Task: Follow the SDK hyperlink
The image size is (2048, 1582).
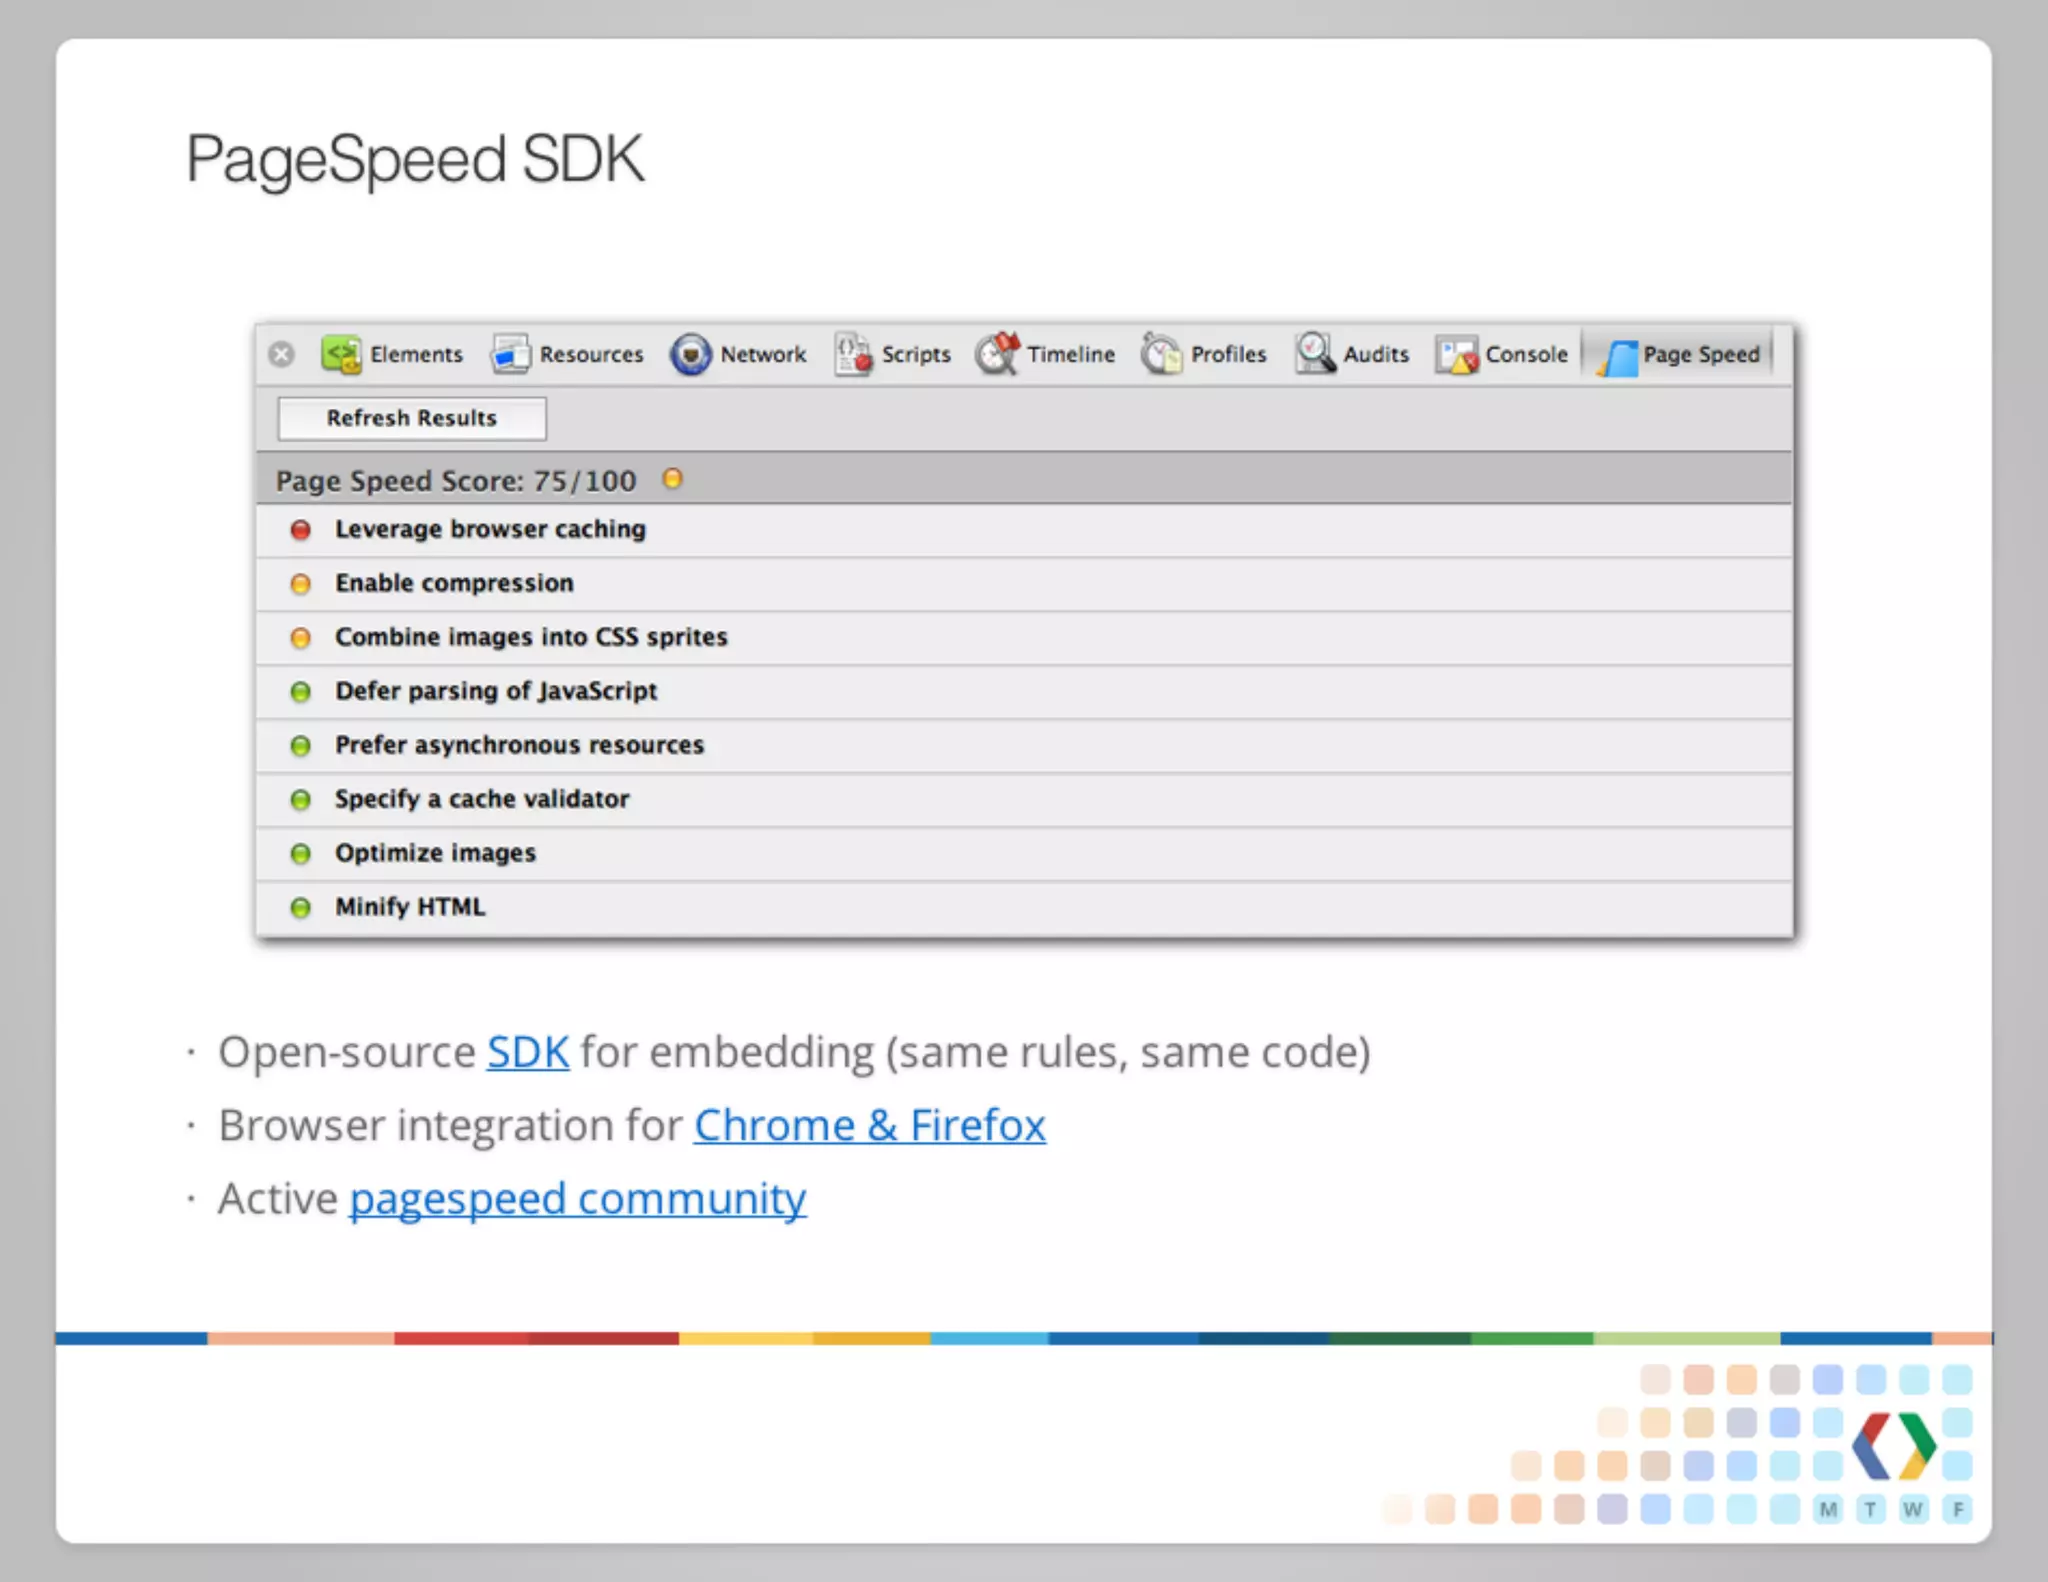Action: [x=528, y=1052]
